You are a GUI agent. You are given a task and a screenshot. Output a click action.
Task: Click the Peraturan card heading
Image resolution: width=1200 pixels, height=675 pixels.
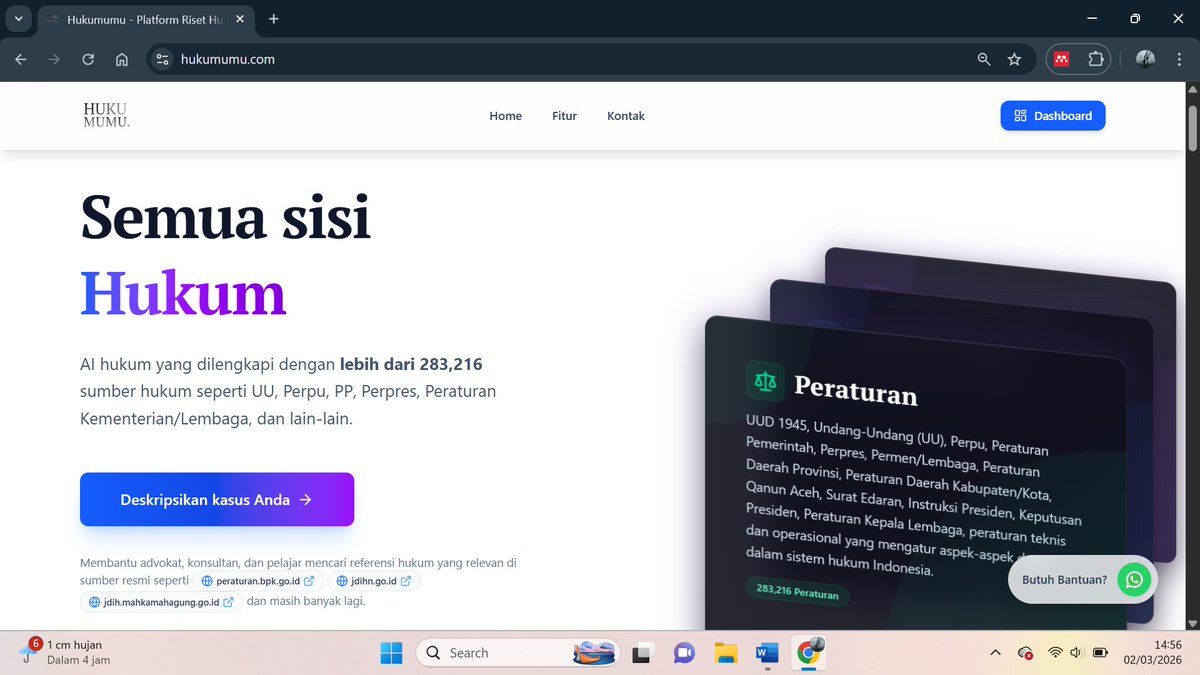pyautogui.click(x=856, y=390)
